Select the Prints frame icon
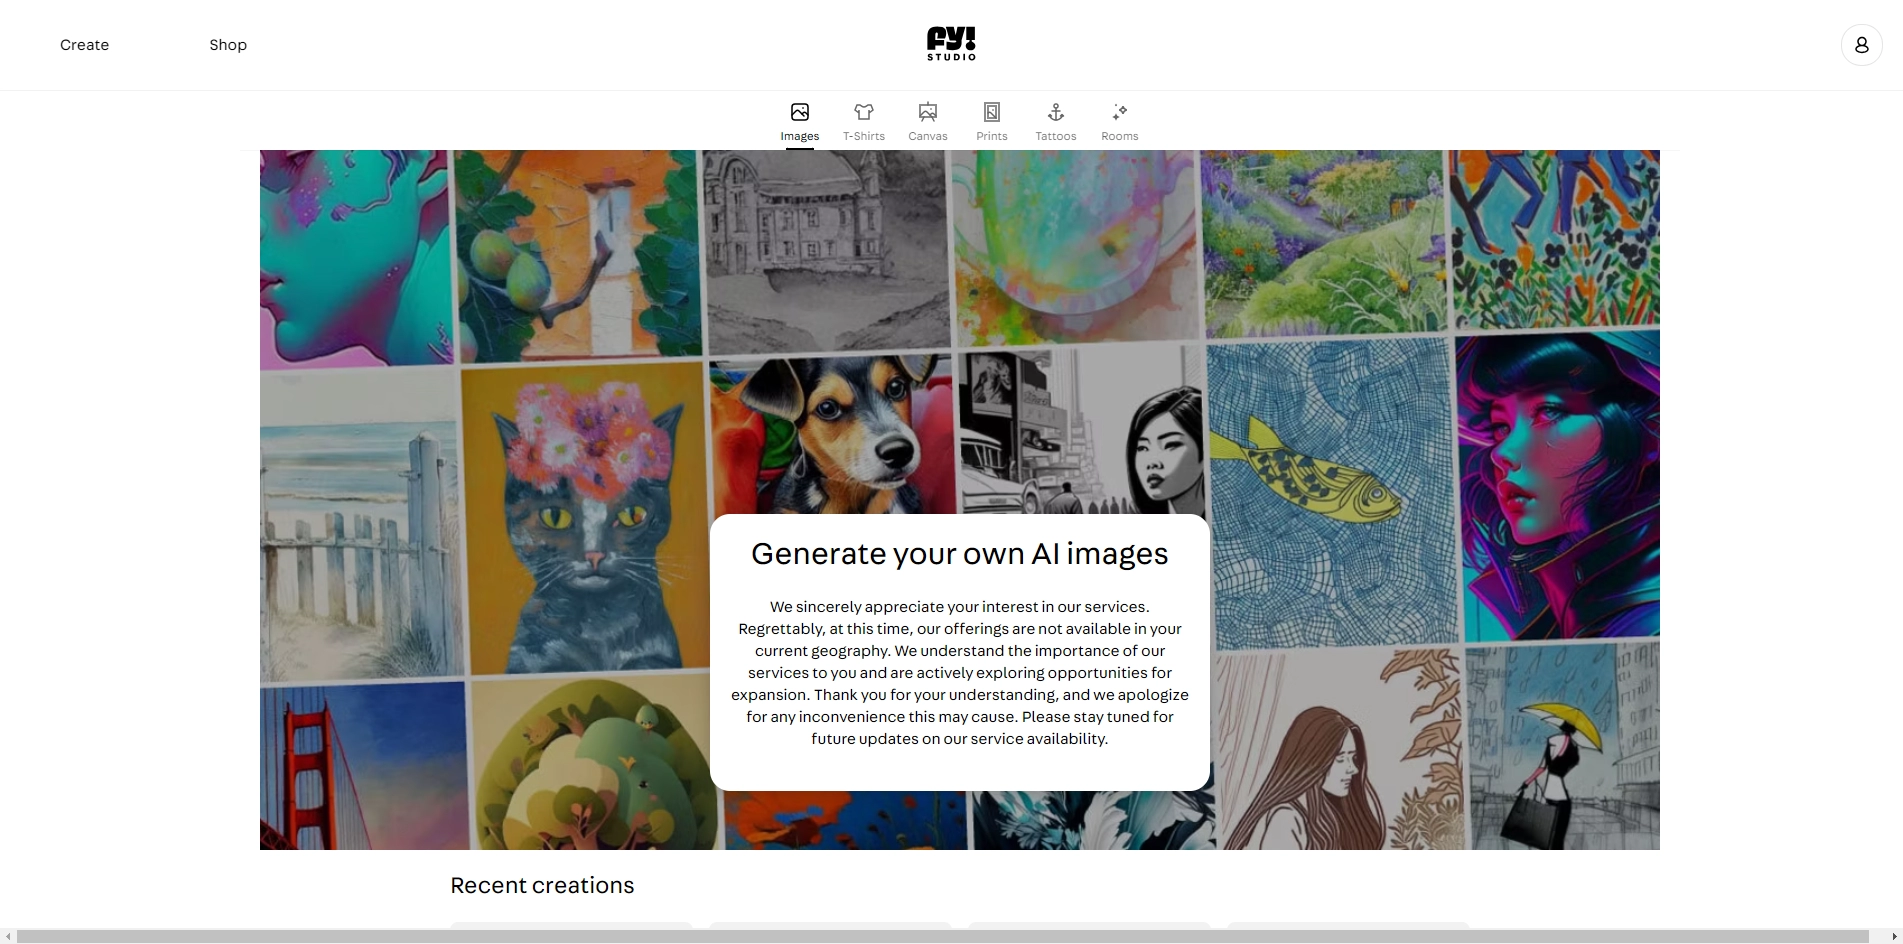This screenshot has width=1903, height=944. [991, 112]
